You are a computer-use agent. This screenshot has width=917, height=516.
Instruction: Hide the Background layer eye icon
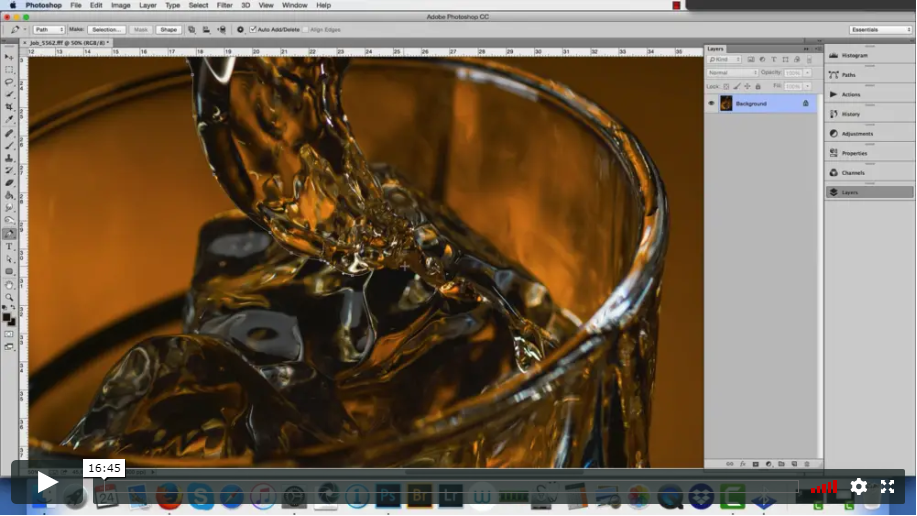tap(711, 104)
